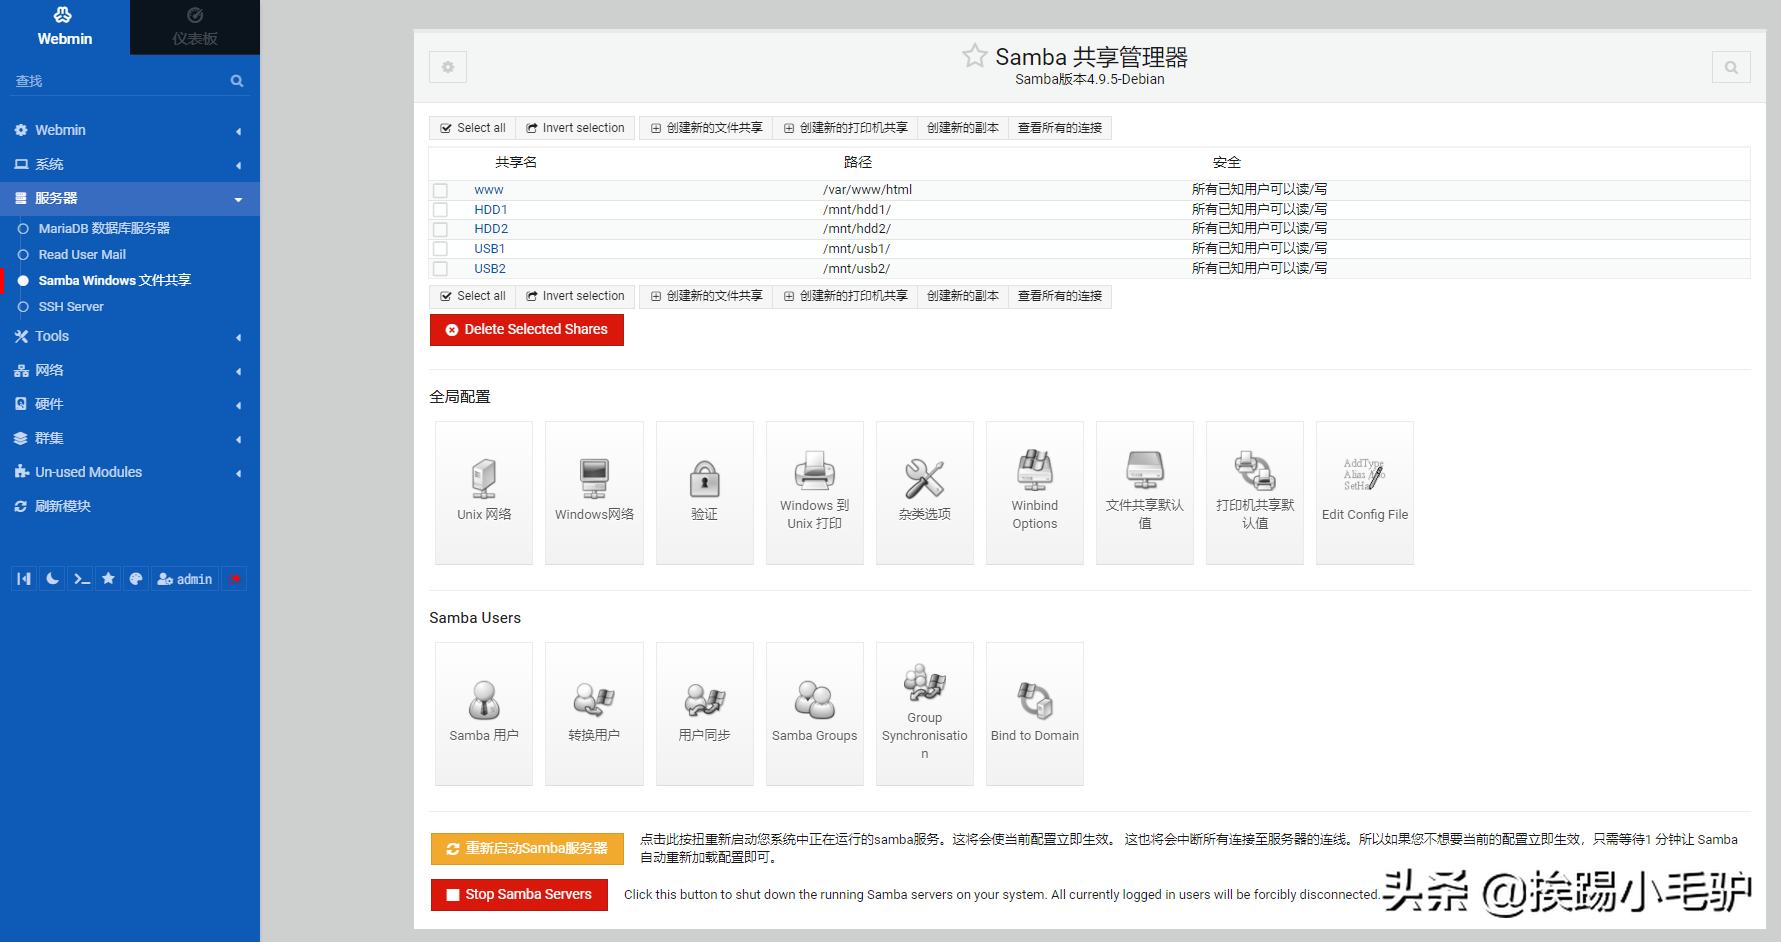Click top Select all button
1781x942 pixels.
(473, 128)
